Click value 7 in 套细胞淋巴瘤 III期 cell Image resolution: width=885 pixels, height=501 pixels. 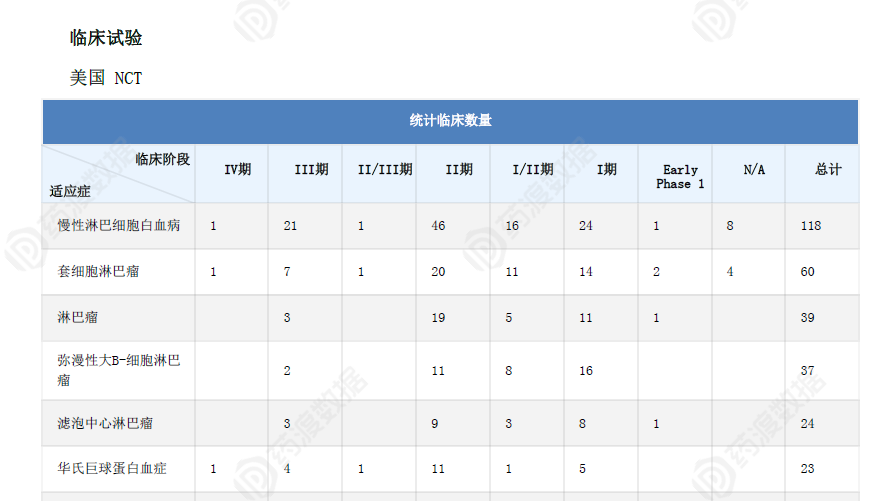point(287,271)
